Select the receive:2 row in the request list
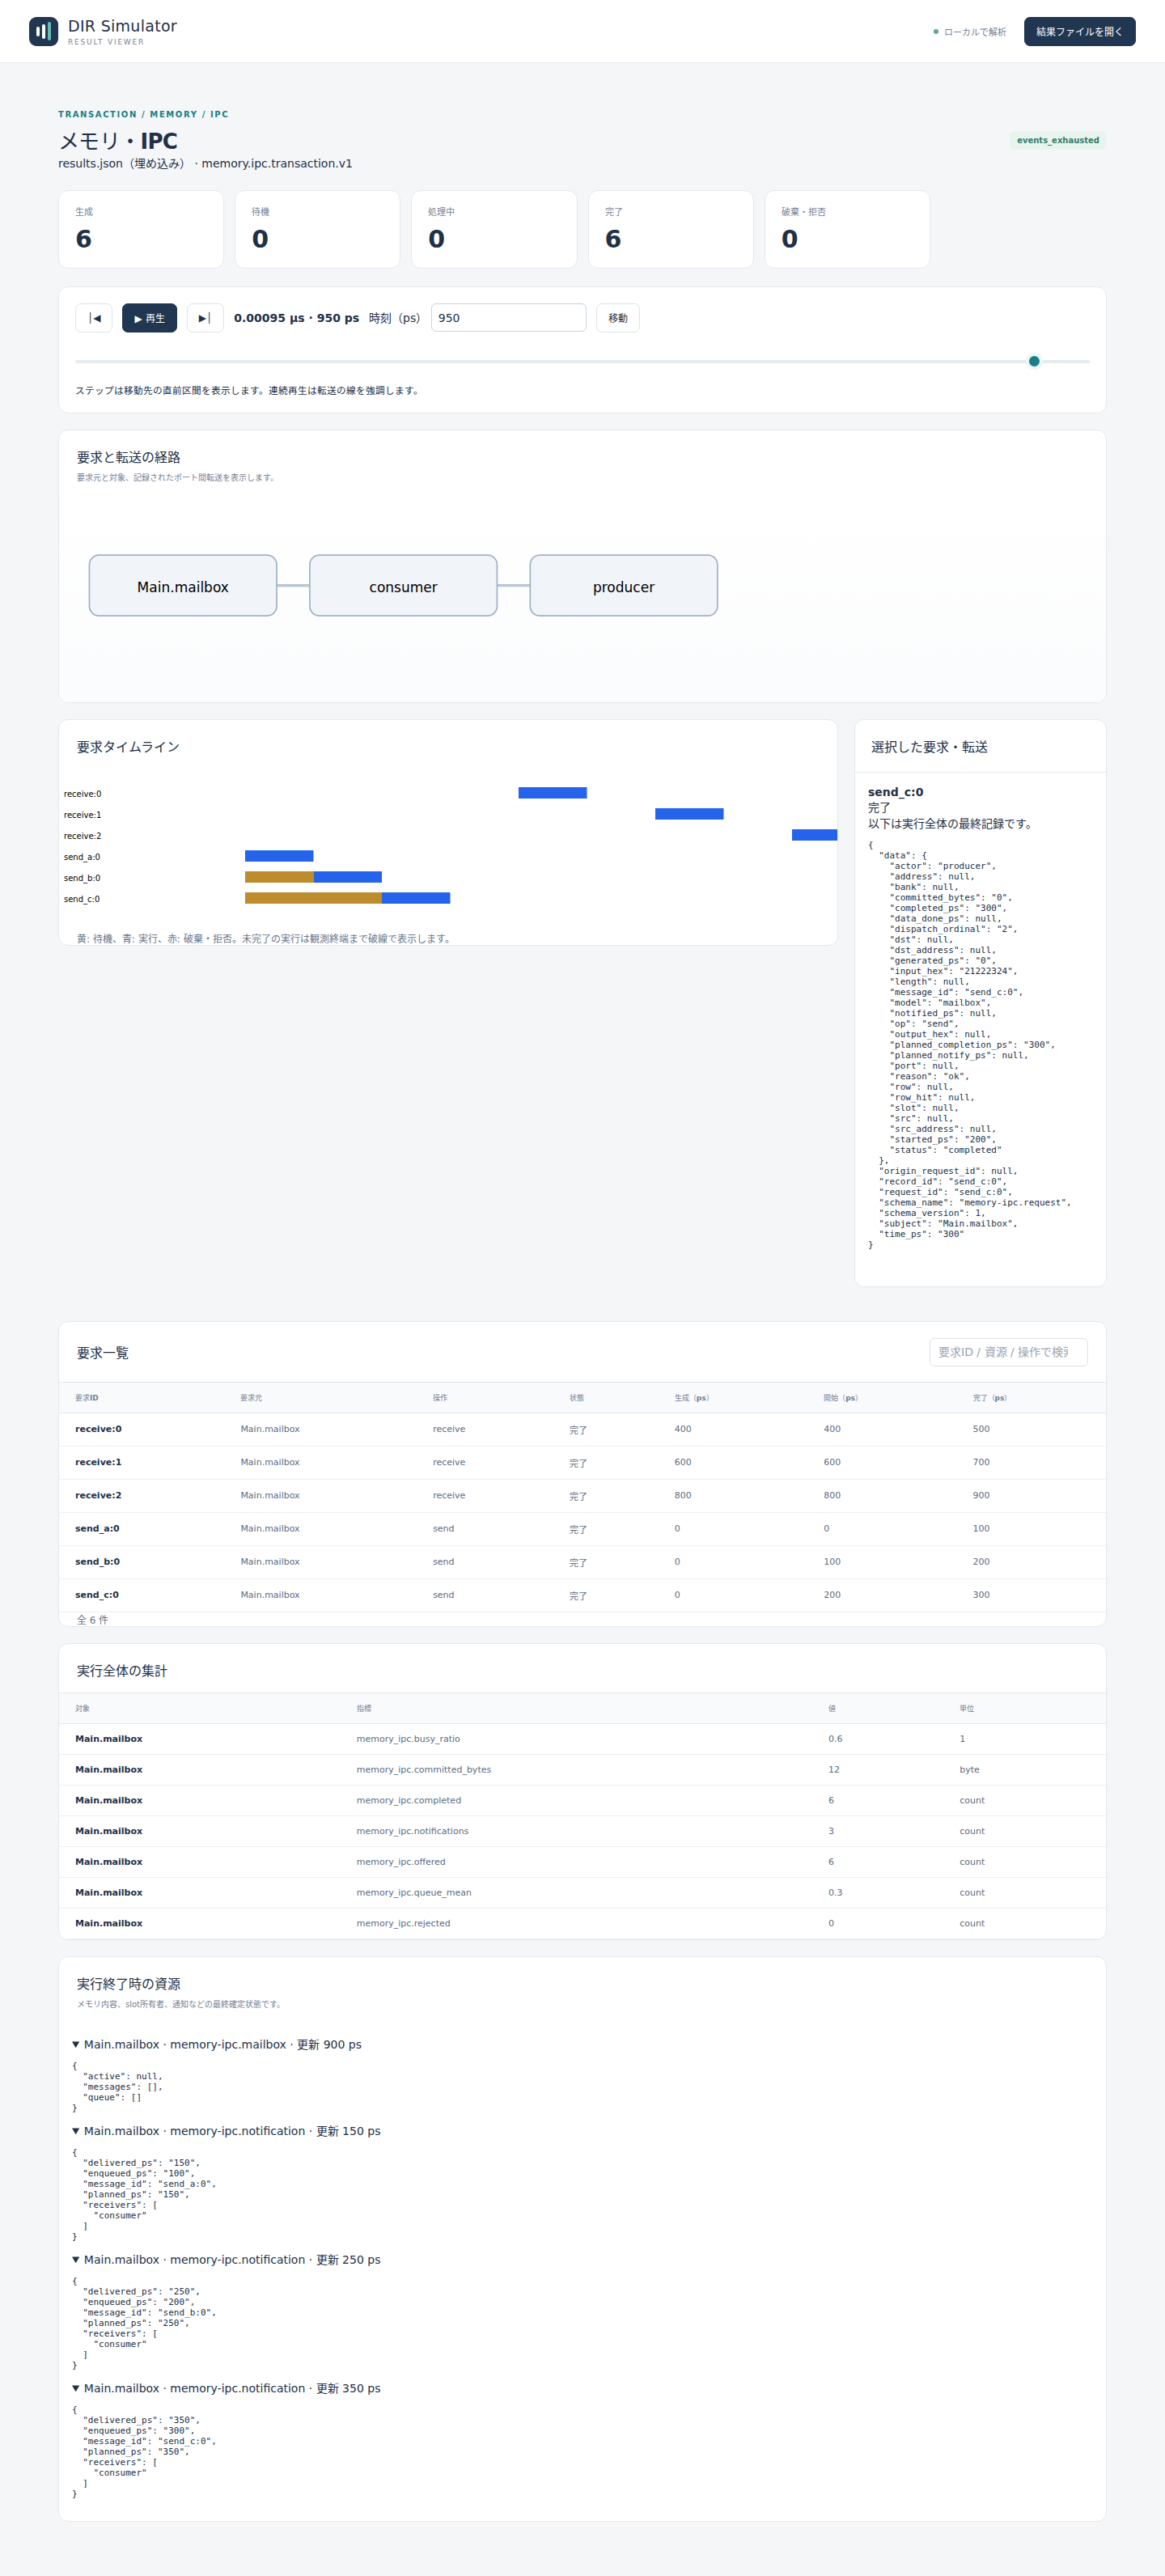The width and height of the screenshot is (1165, 2576). [582, 1495]
